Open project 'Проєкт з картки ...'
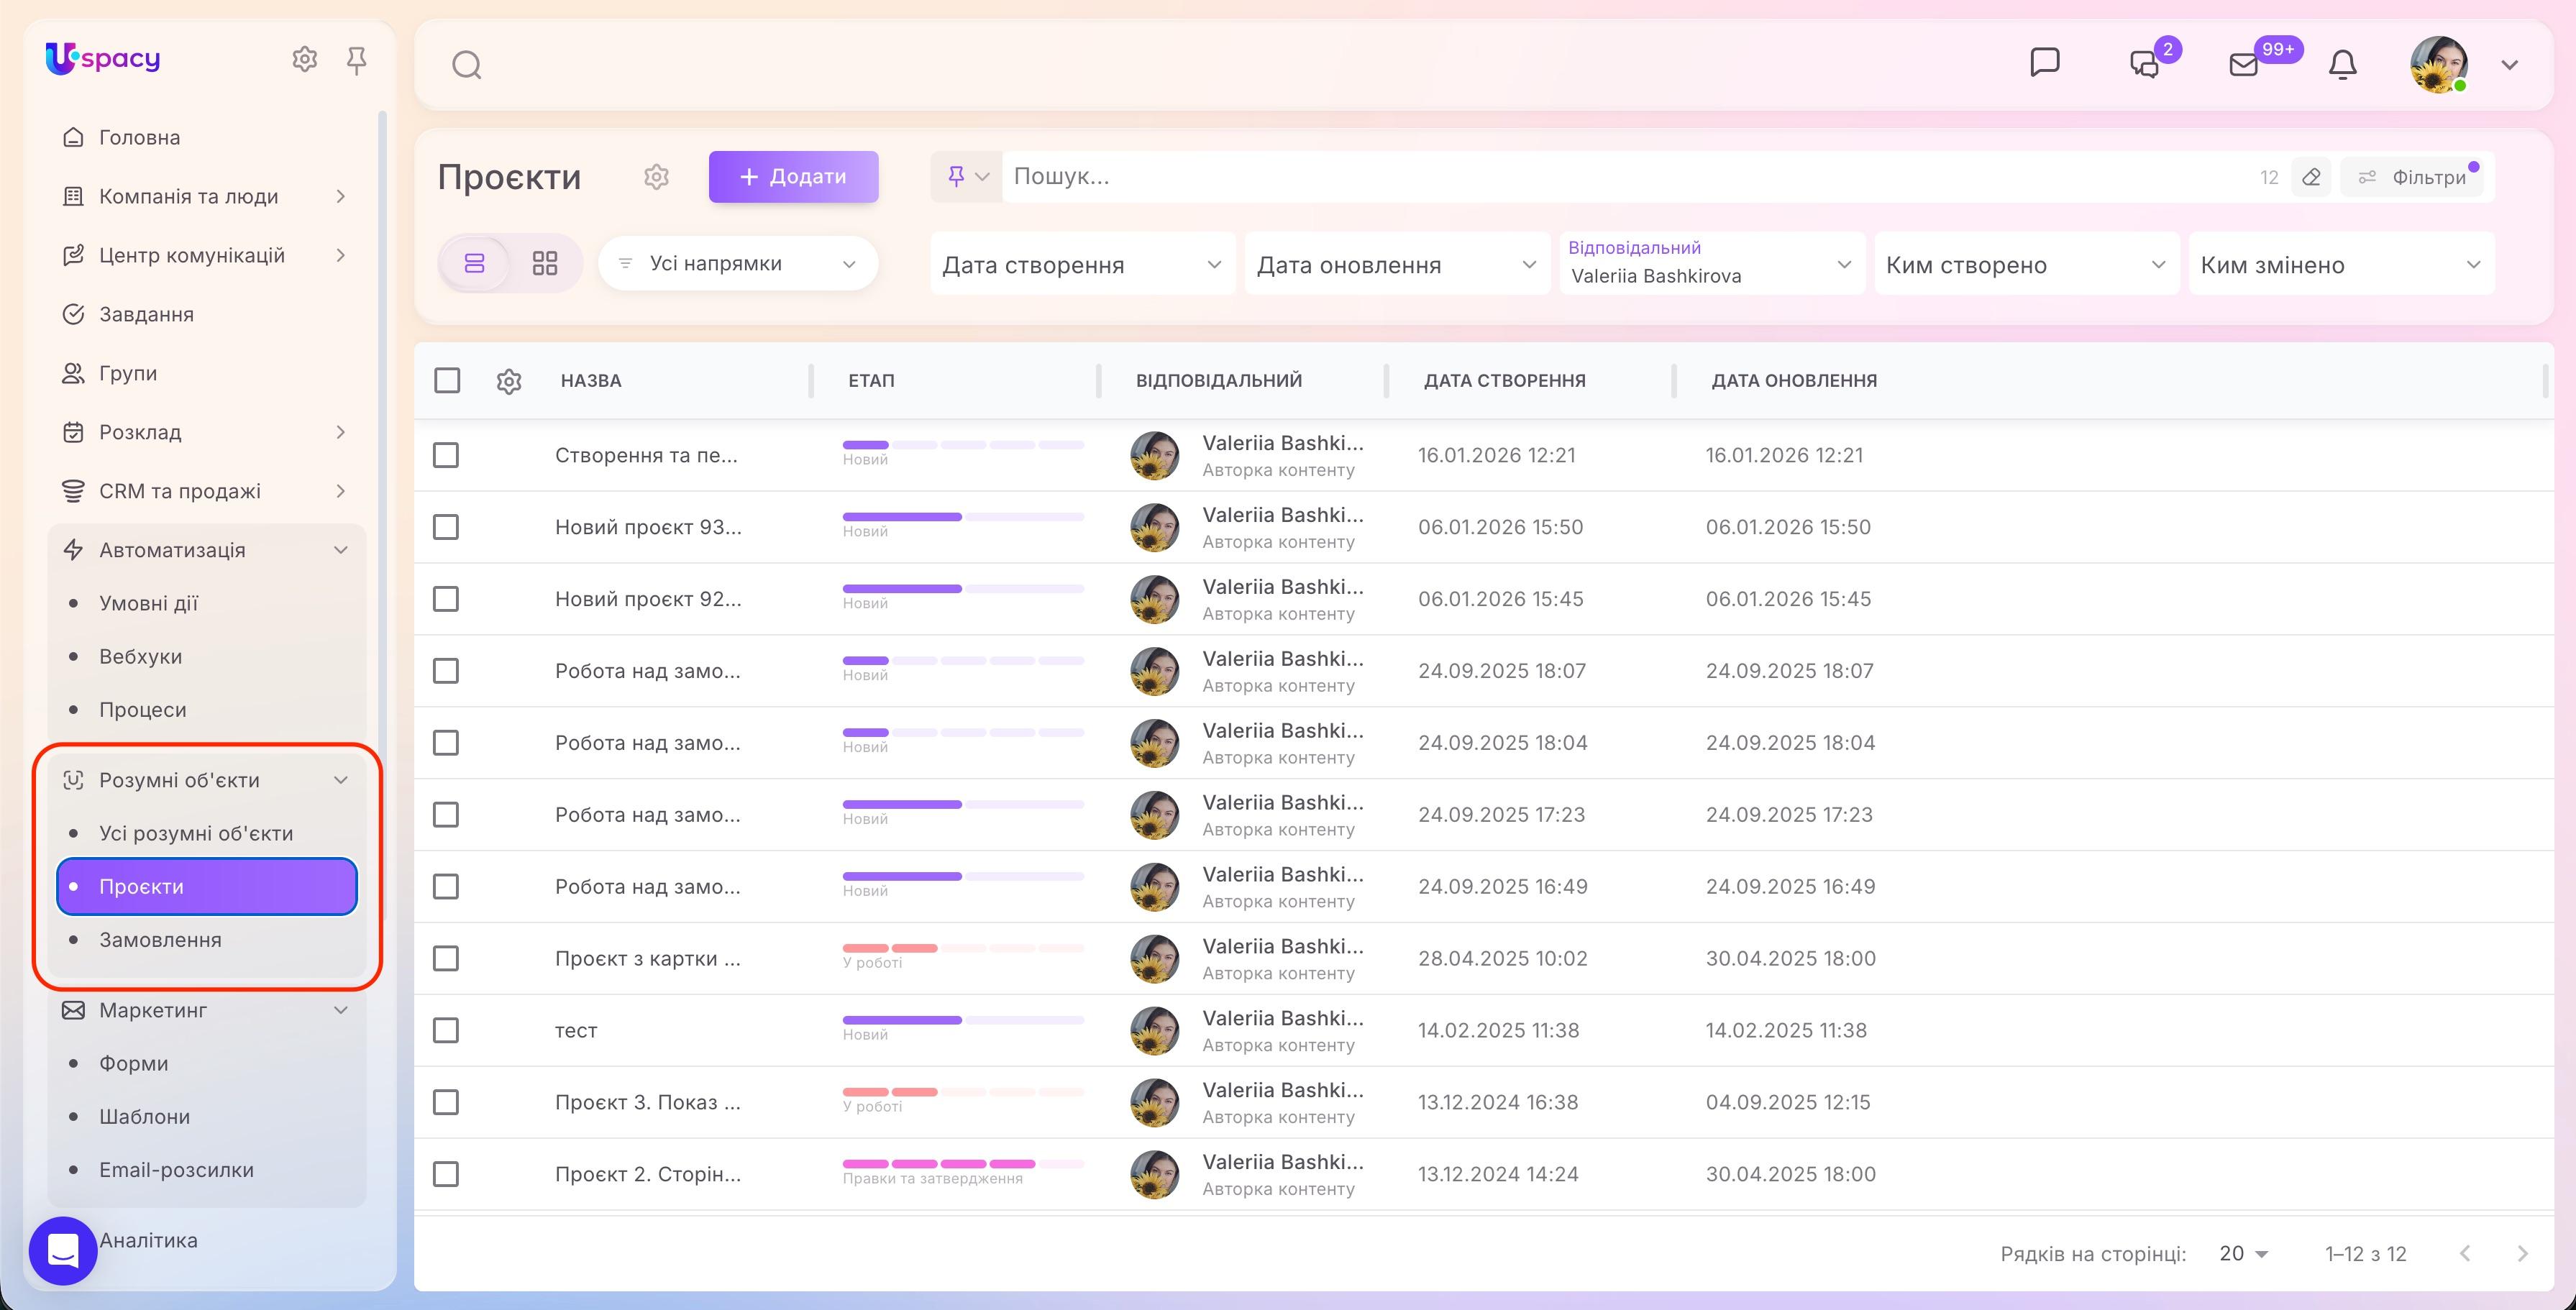This screenshot has width=2576, height=1310. 648,958
